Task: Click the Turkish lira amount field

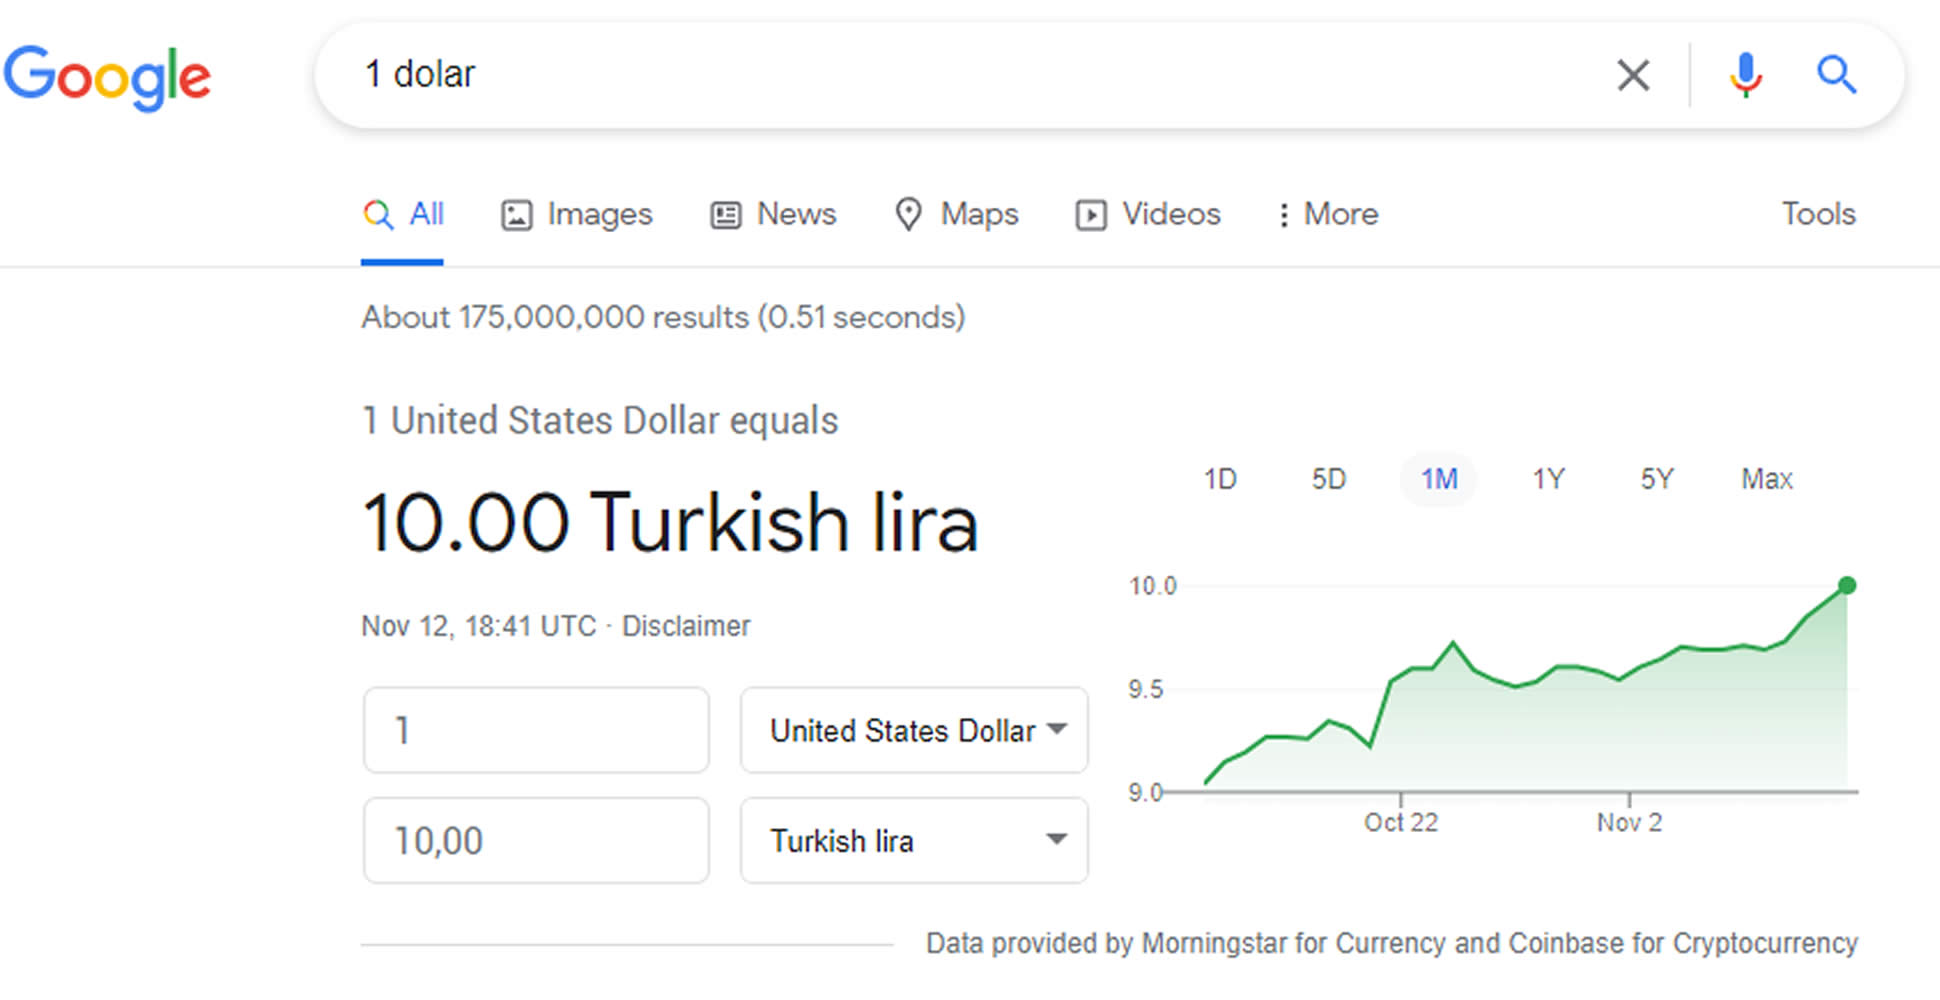Action: 536,840
